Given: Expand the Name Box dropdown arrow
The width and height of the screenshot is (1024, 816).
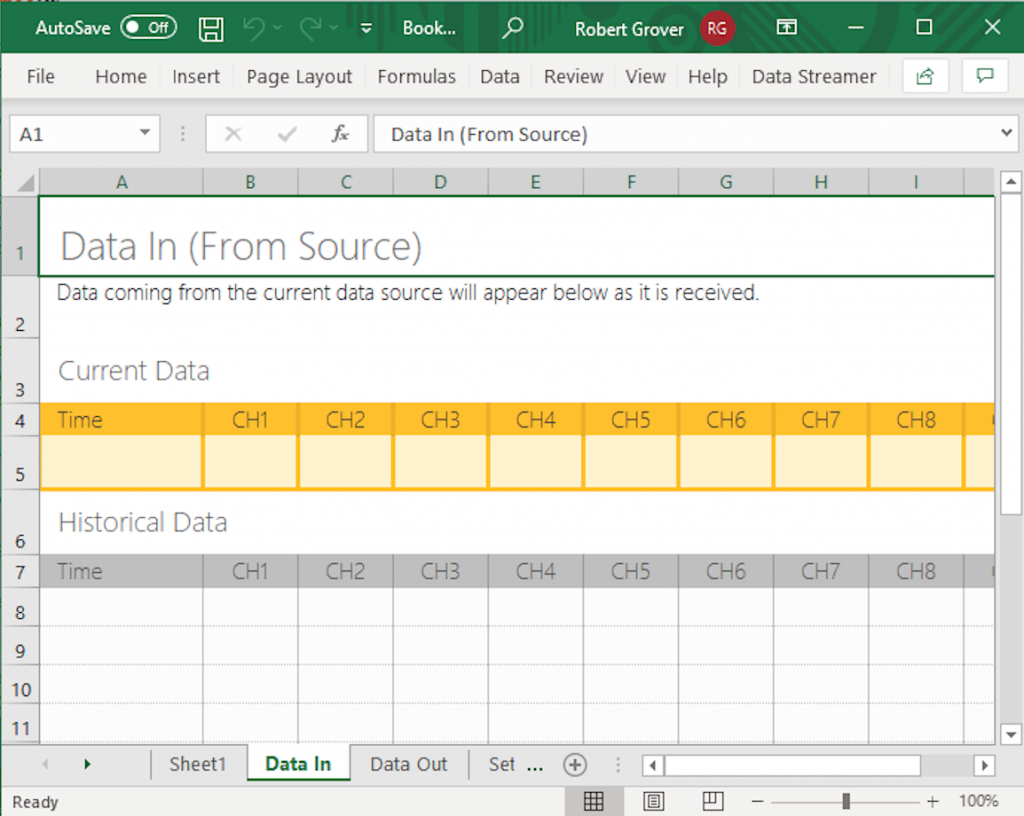Looking at the screenshot, I should (x=145, y=134).
